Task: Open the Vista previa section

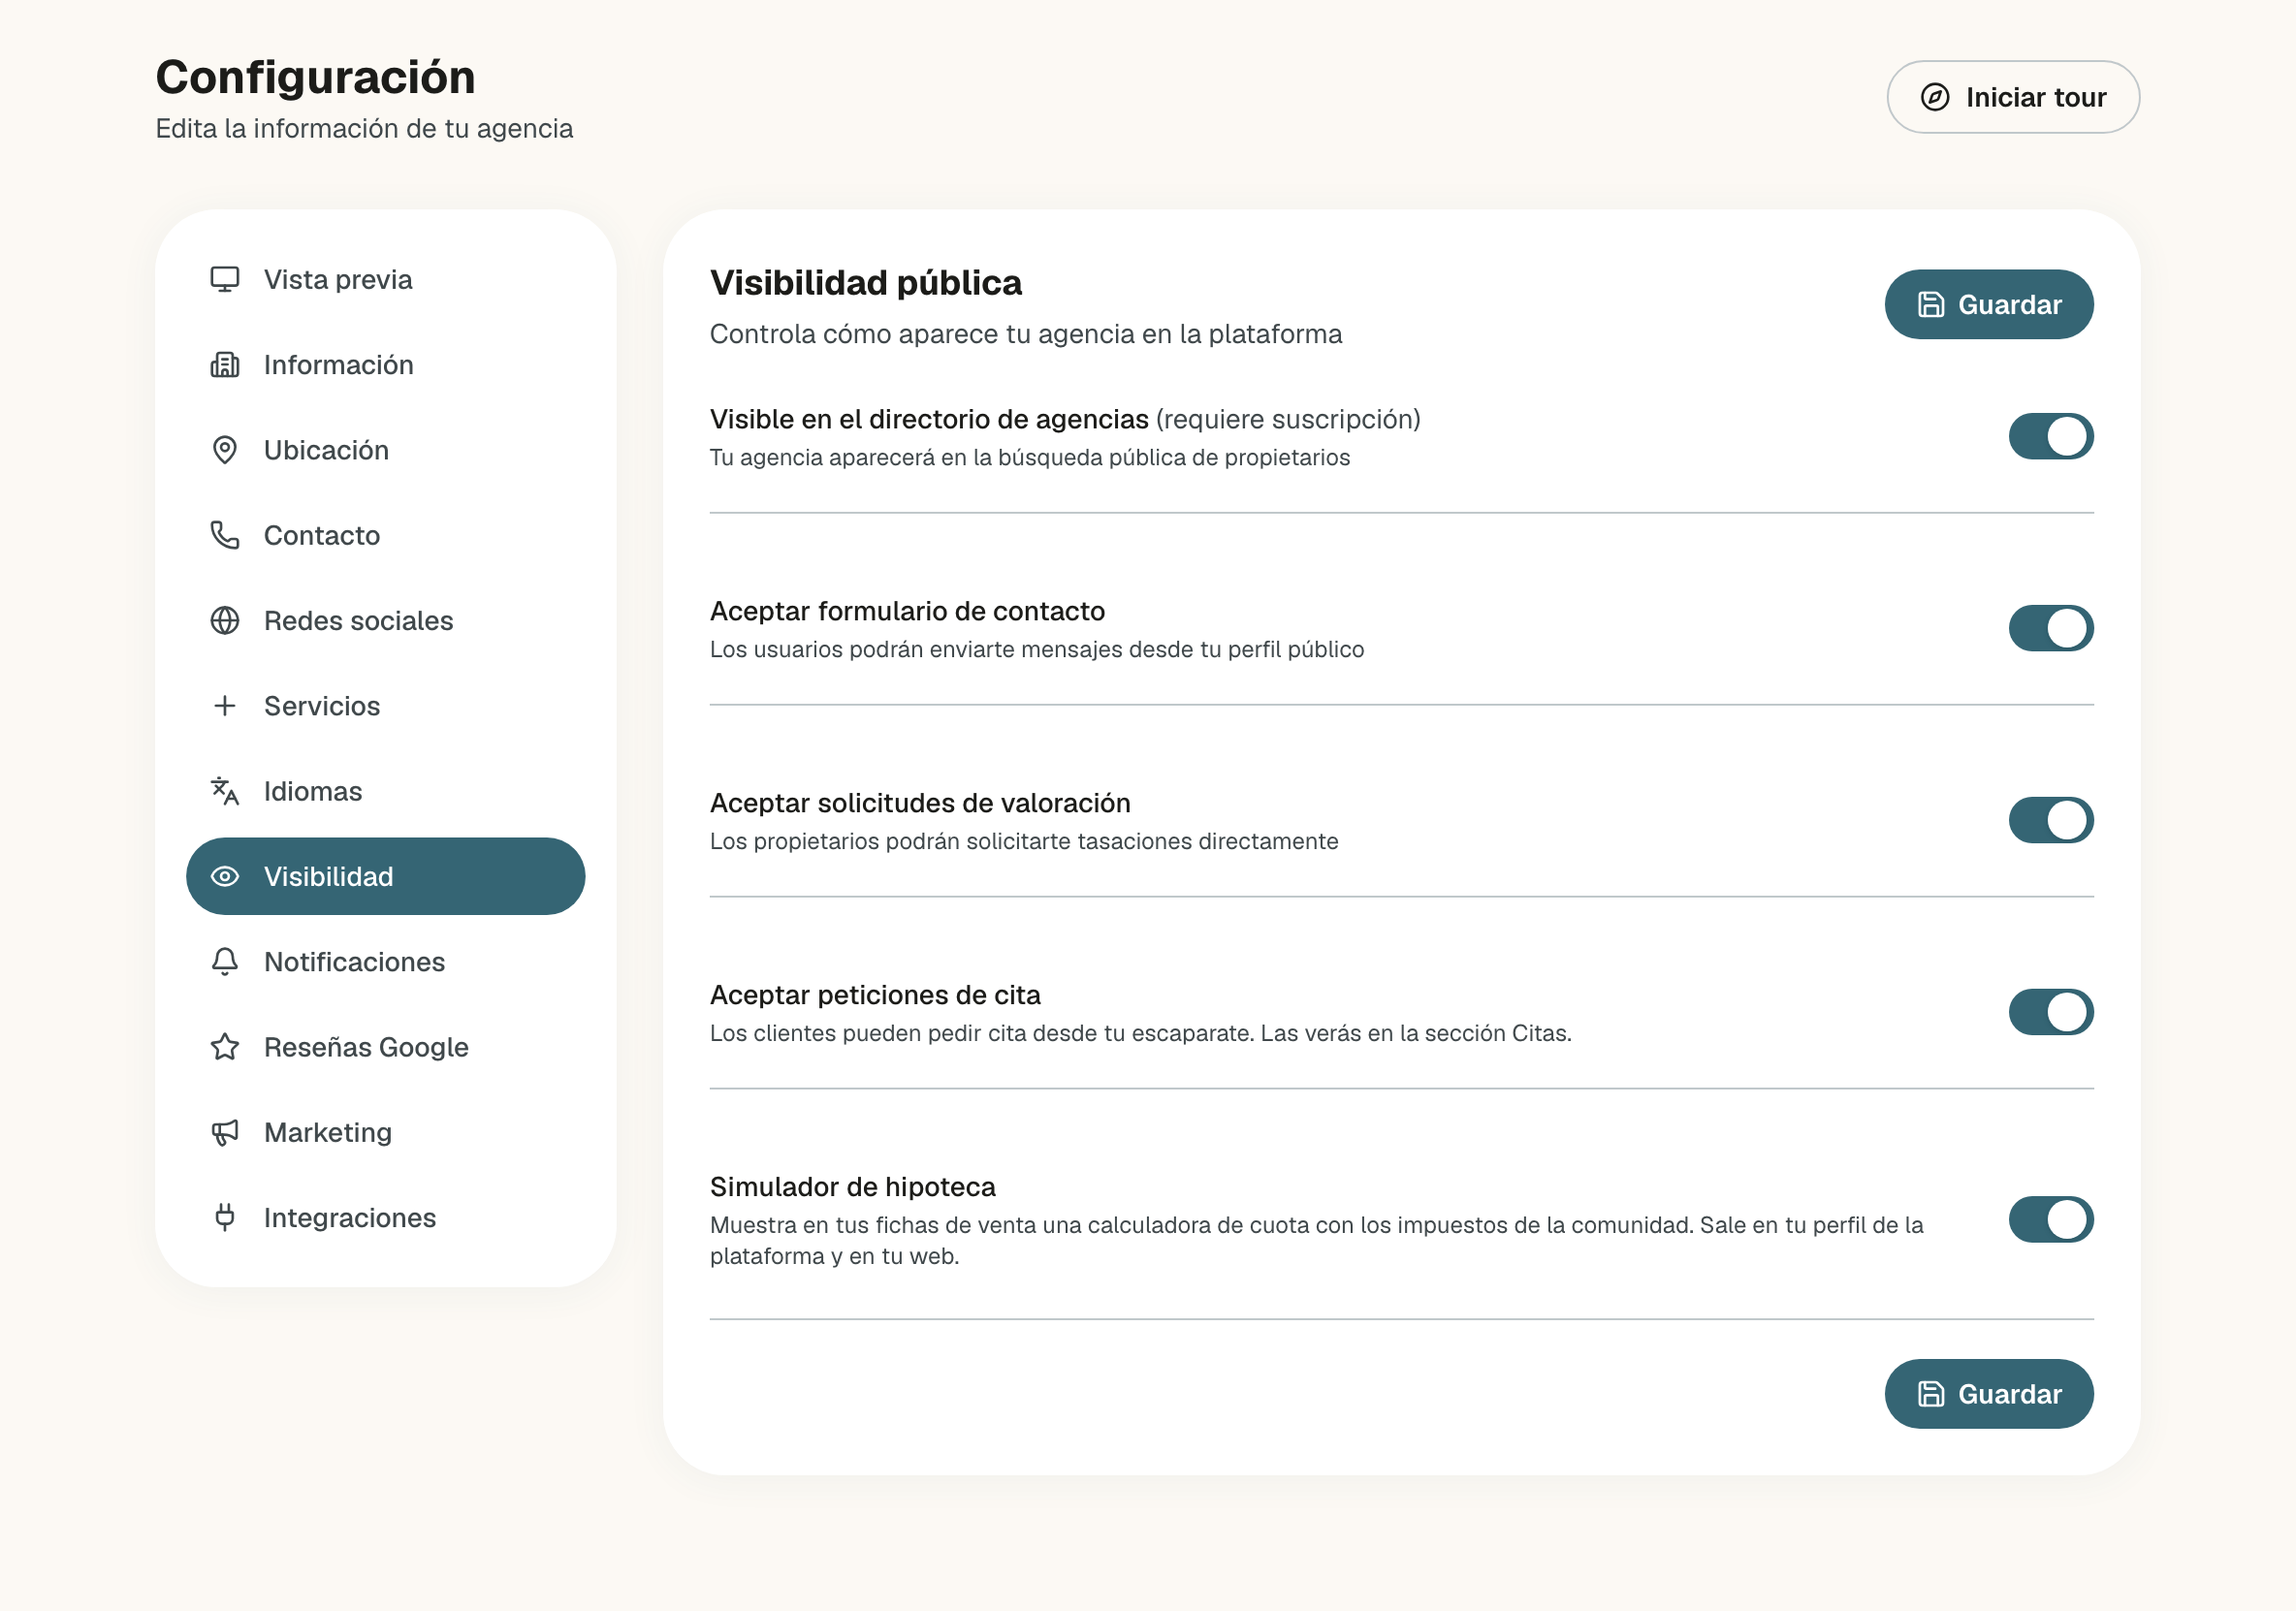Action: pos(385,279)
